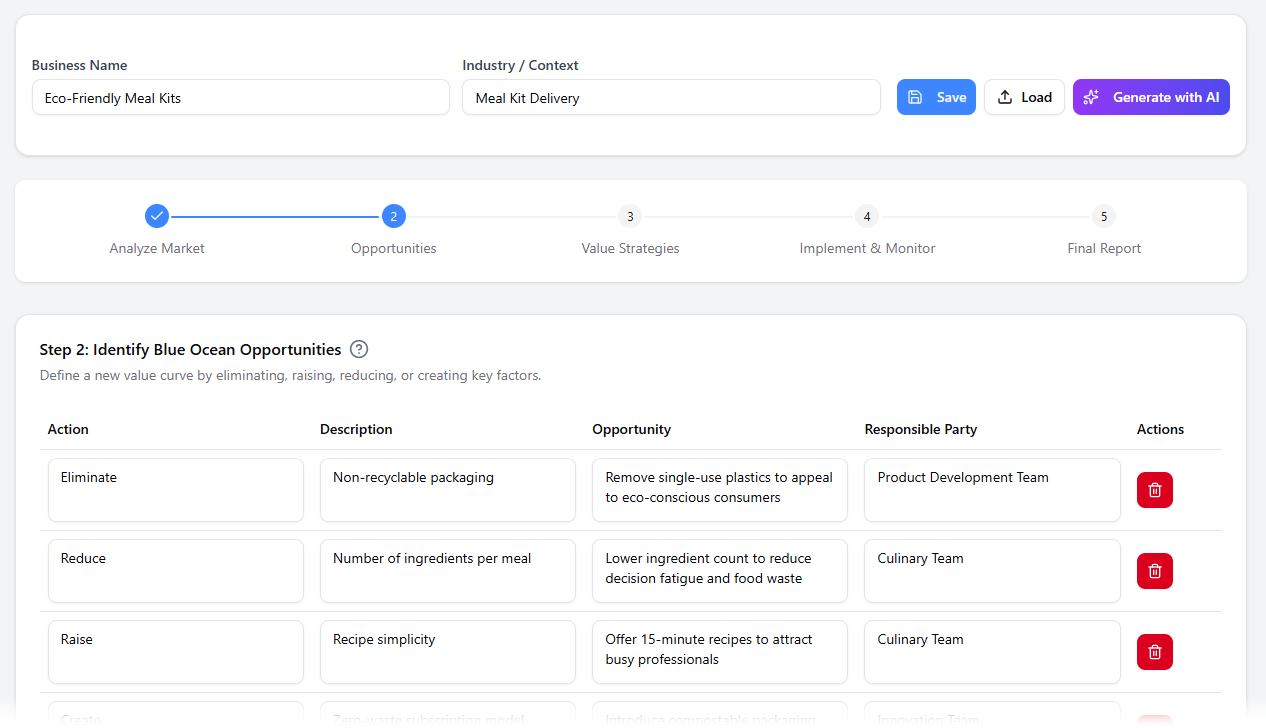Delete the Eliminate opportunity row
The image size is (1266, 728).
tap(1154, 489)
